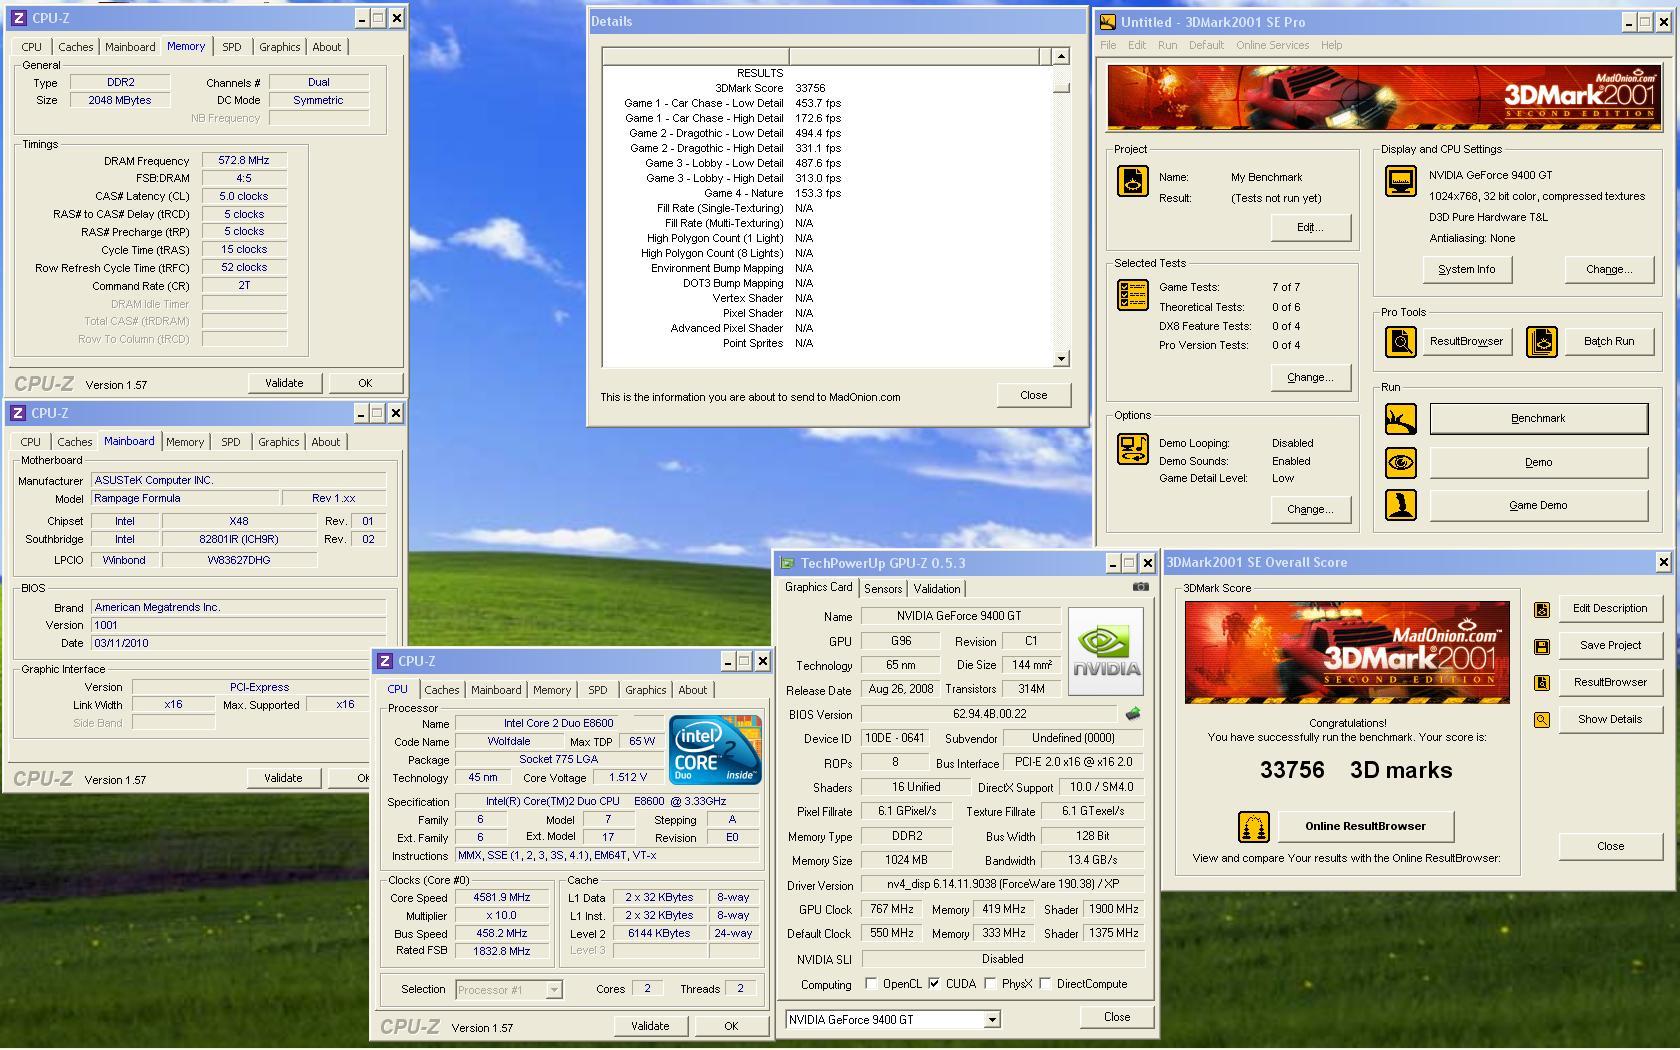This screenshot has width=1680, height=1050.
Task: Click Validate in memory CPU-Z window
Action: 284,383
